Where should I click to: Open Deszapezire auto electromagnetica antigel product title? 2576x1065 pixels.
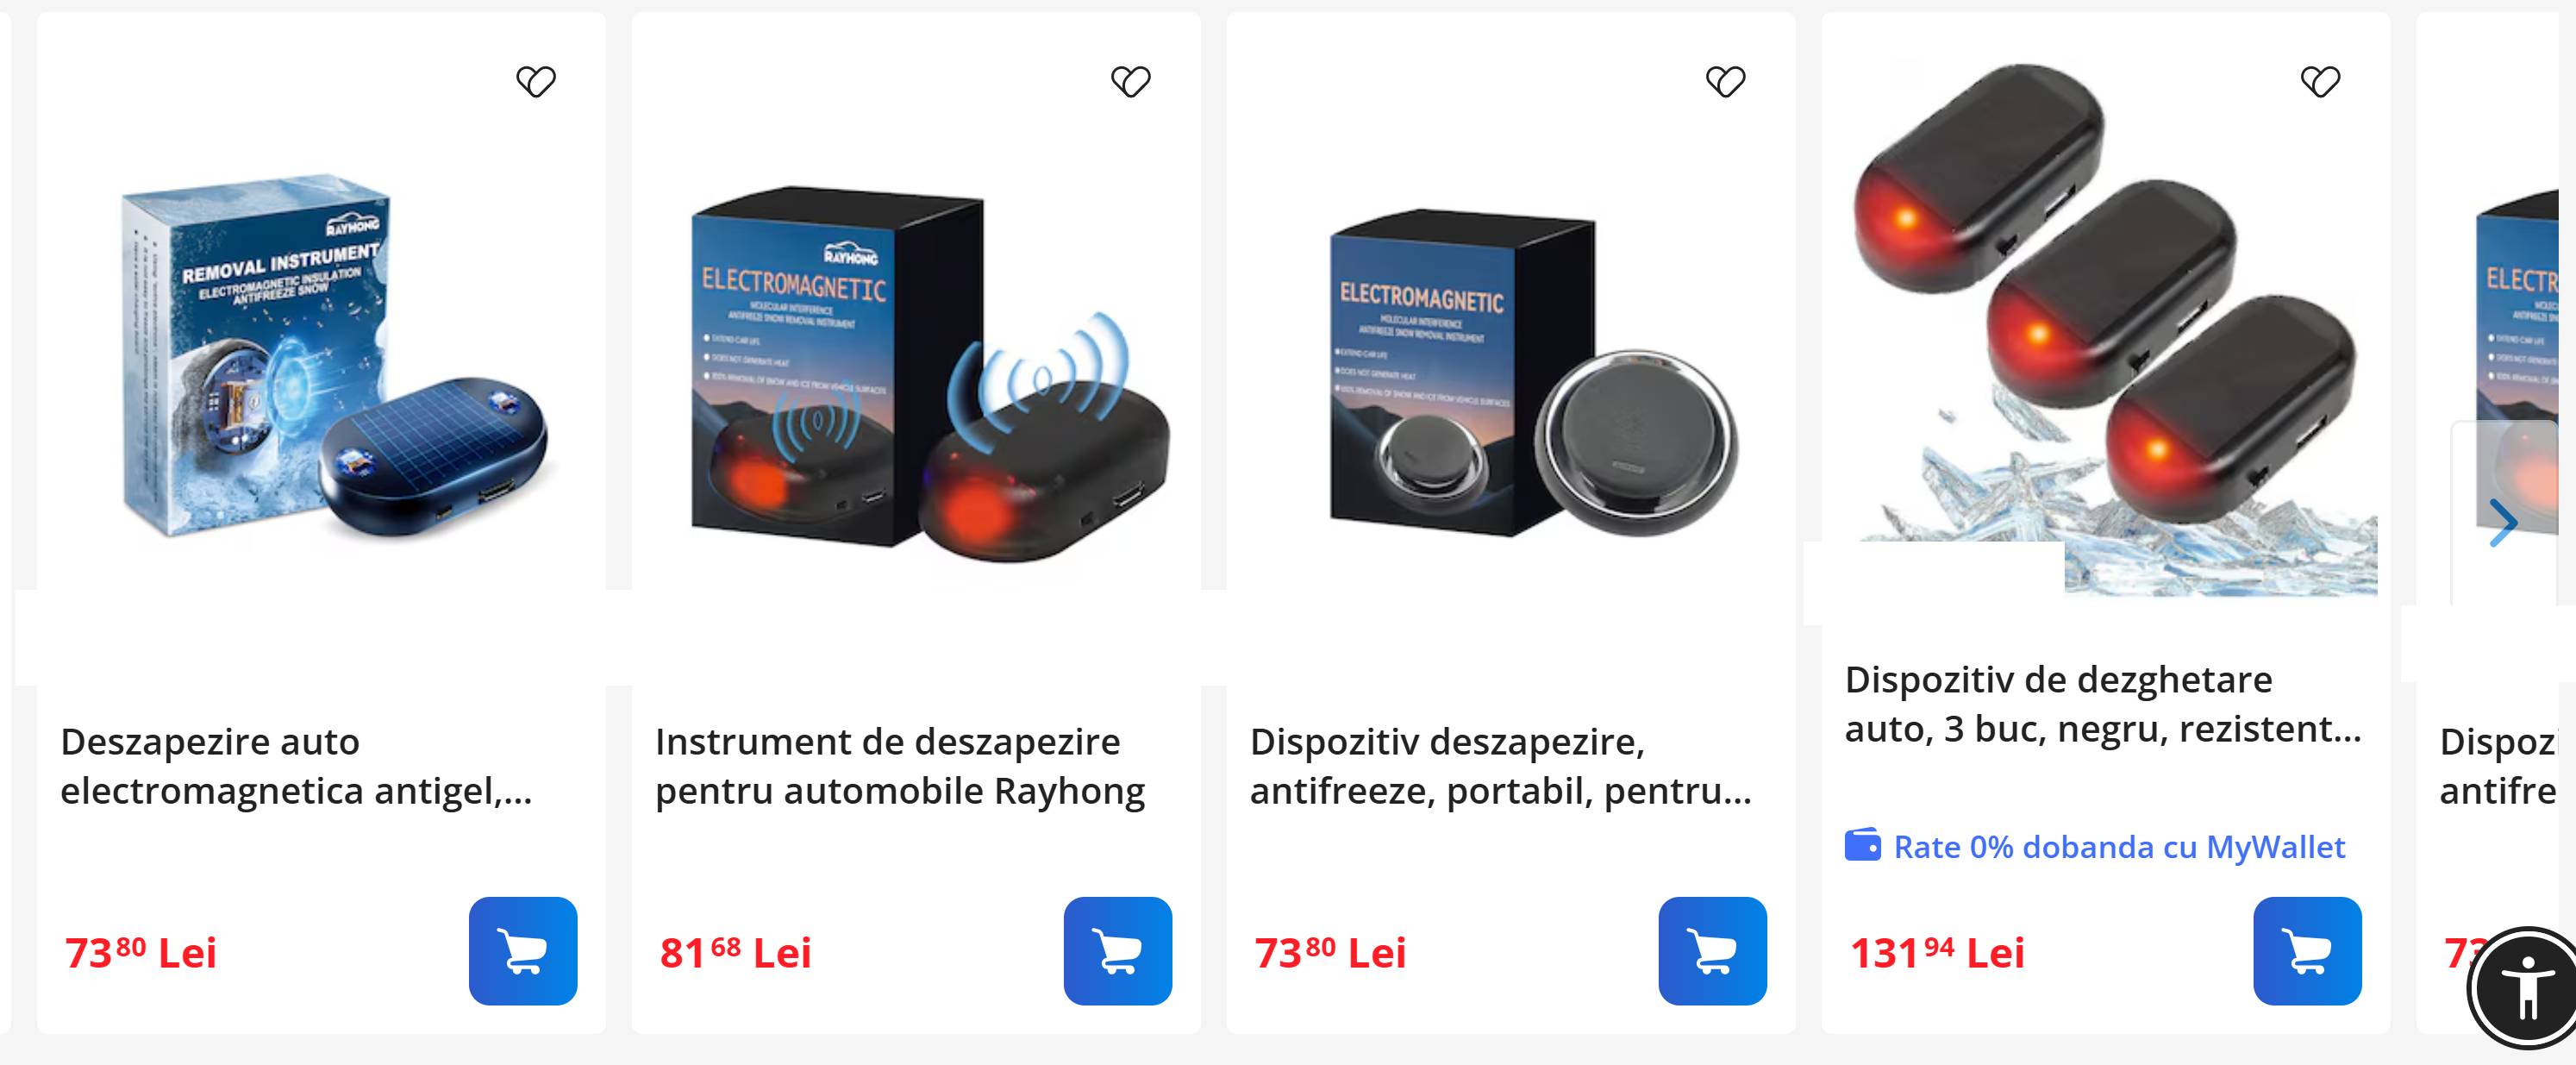297,766
